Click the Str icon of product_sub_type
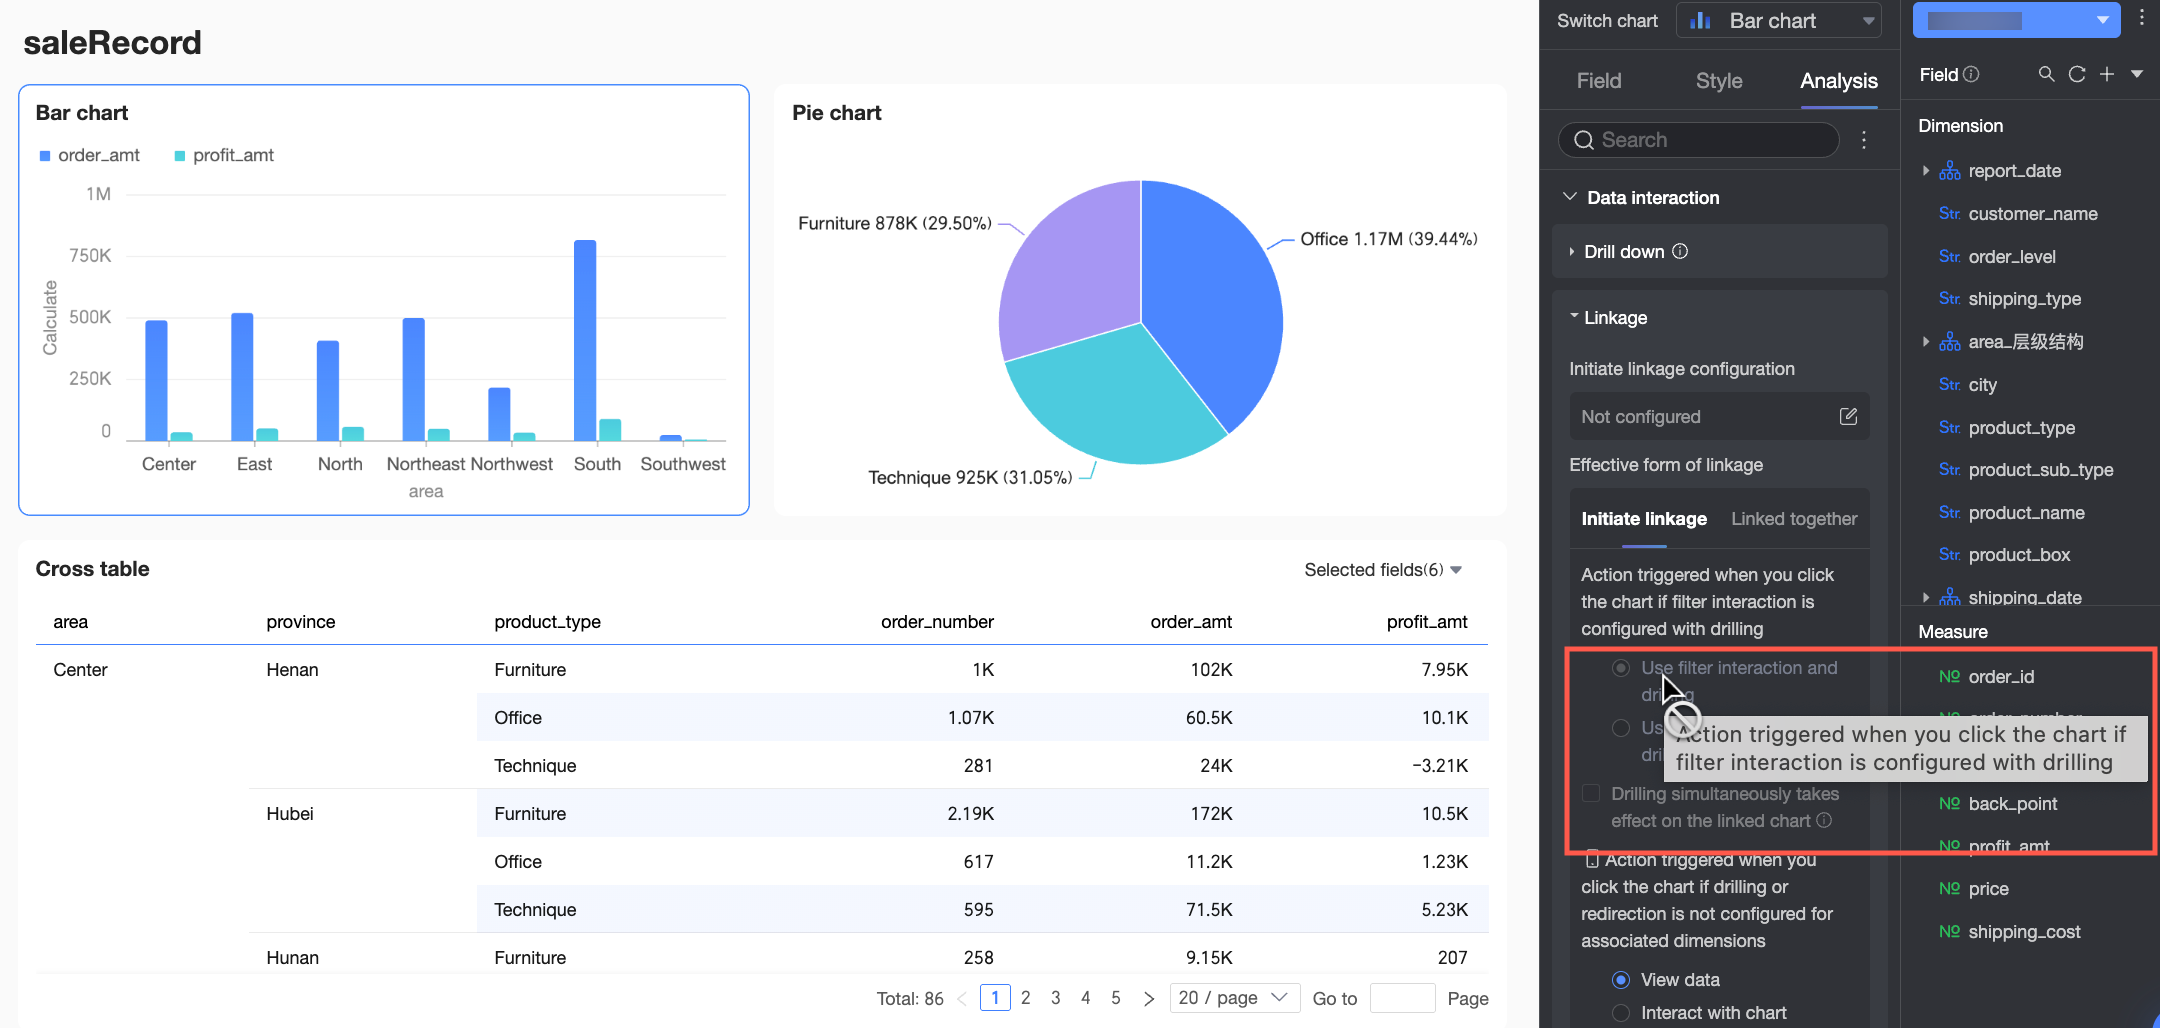This screenshot has height=1028, width=2160. tap(1949, 469)
